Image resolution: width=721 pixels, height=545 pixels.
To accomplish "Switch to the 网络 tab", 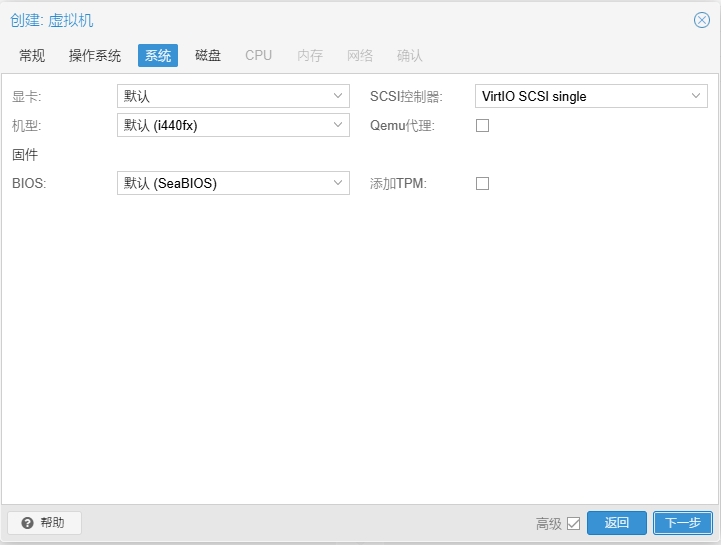I will click(x=360, y=55).
